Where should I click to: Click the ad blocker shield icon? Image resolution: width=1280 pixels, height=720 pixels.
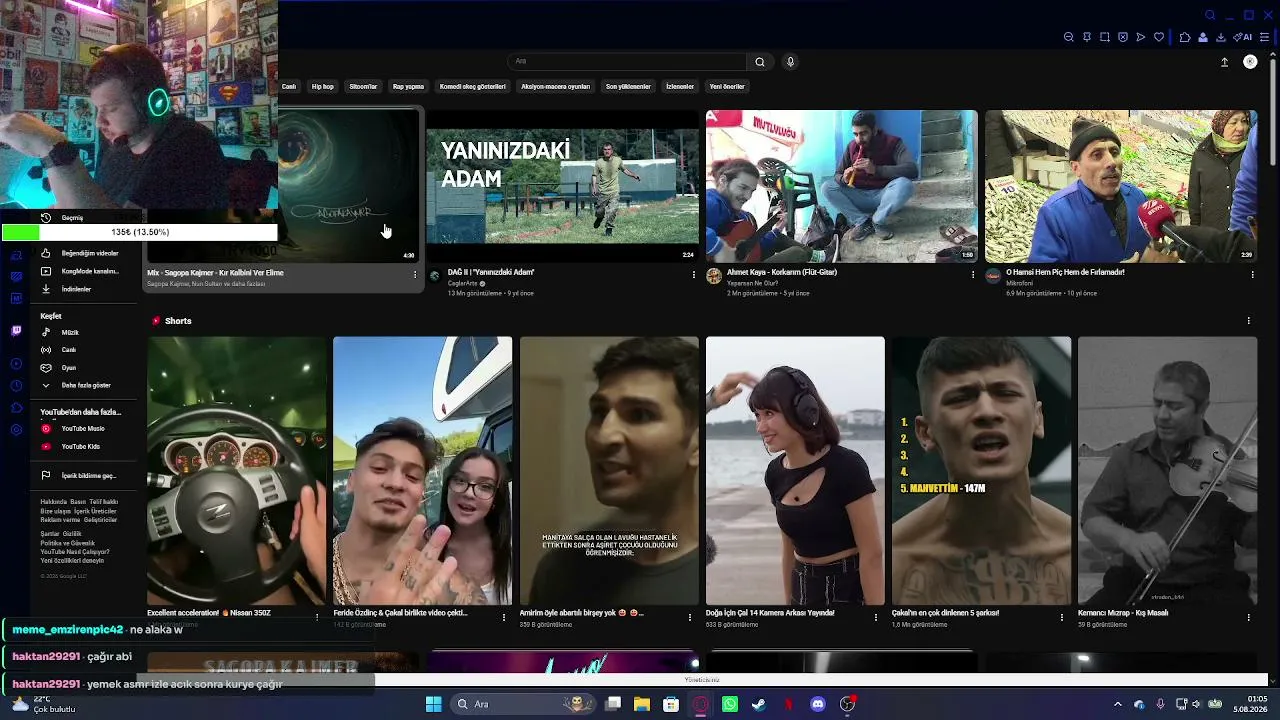tap(1123, 37)
